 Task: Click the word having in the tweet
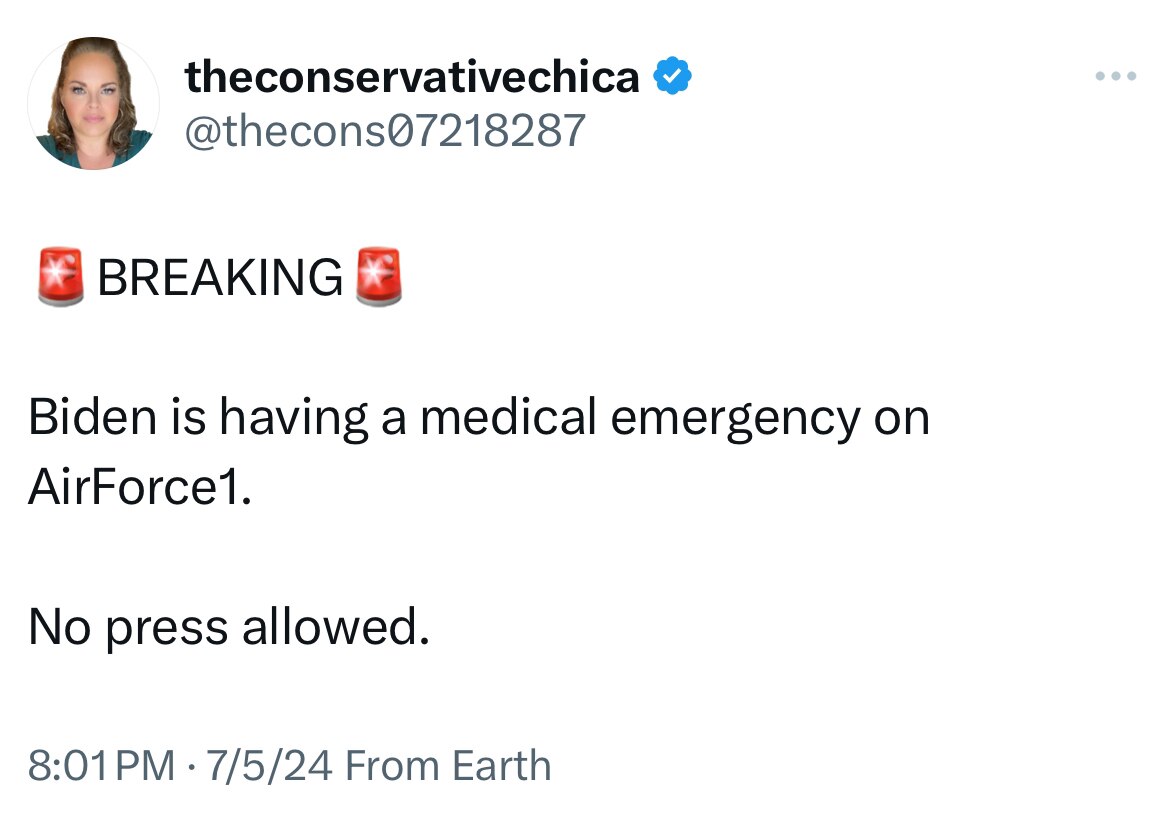coord(293,420)
